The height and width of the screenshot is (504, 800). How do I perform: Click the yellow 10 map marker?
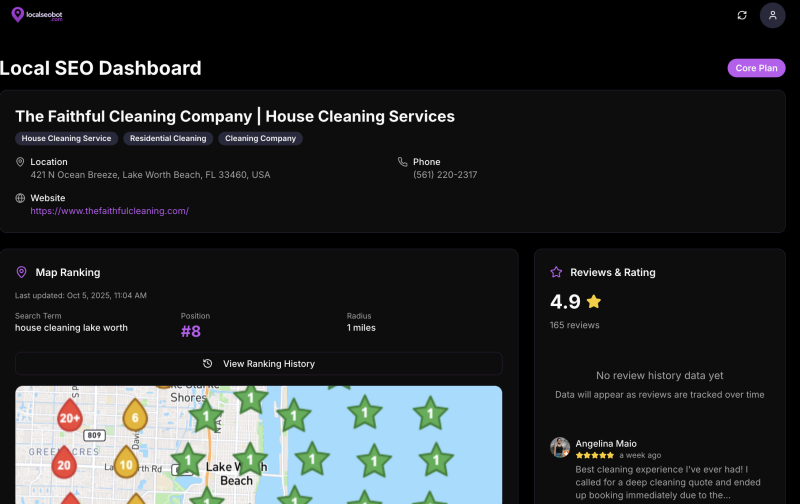click(125, 464)
